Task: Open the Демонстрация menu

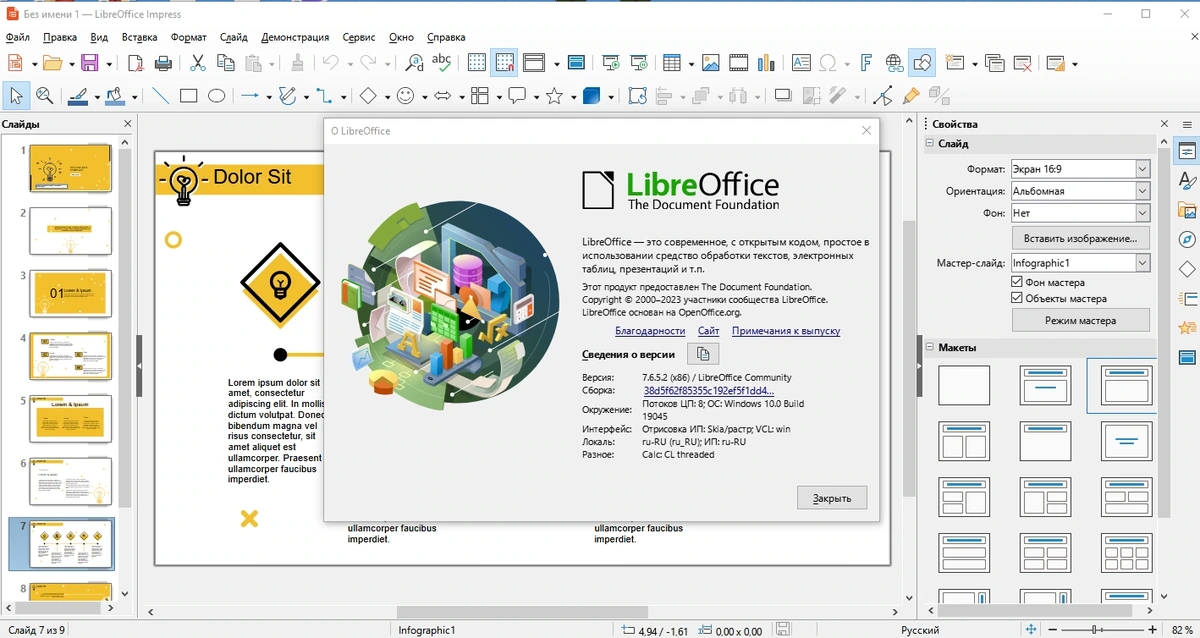Action: pyautogui.click(x=295, y=37)
